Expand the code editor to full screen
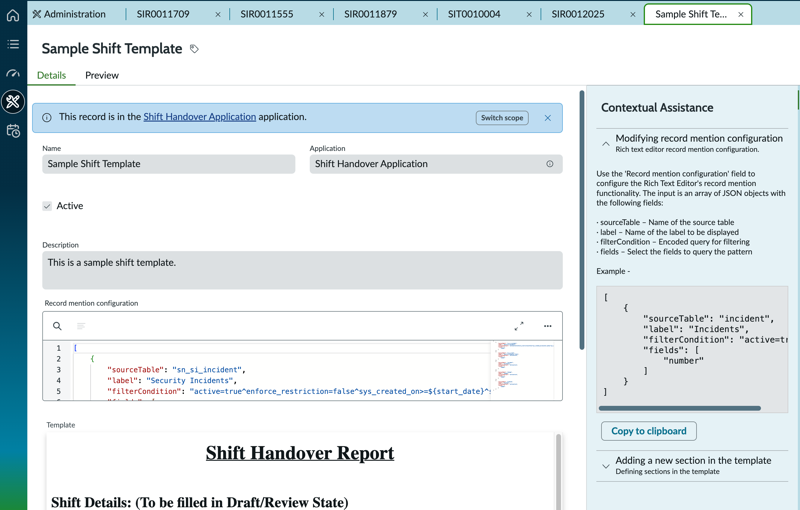 point(519,326)
